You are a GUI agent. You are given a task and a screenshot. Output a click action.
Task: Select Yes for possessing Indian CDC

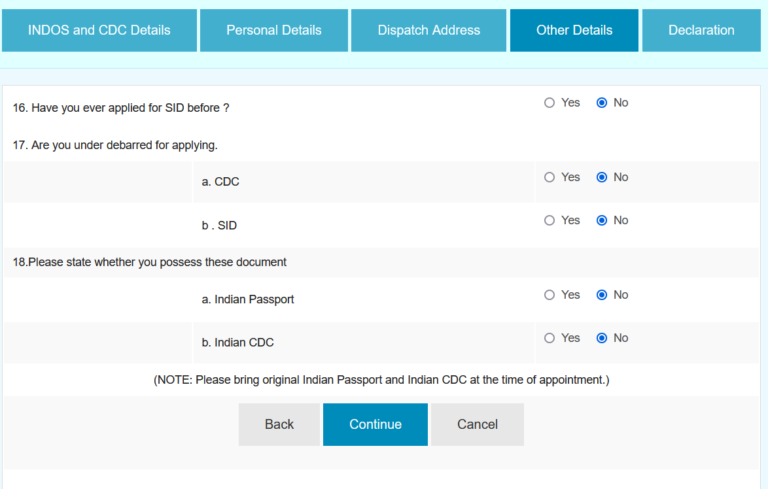(549, 338)
